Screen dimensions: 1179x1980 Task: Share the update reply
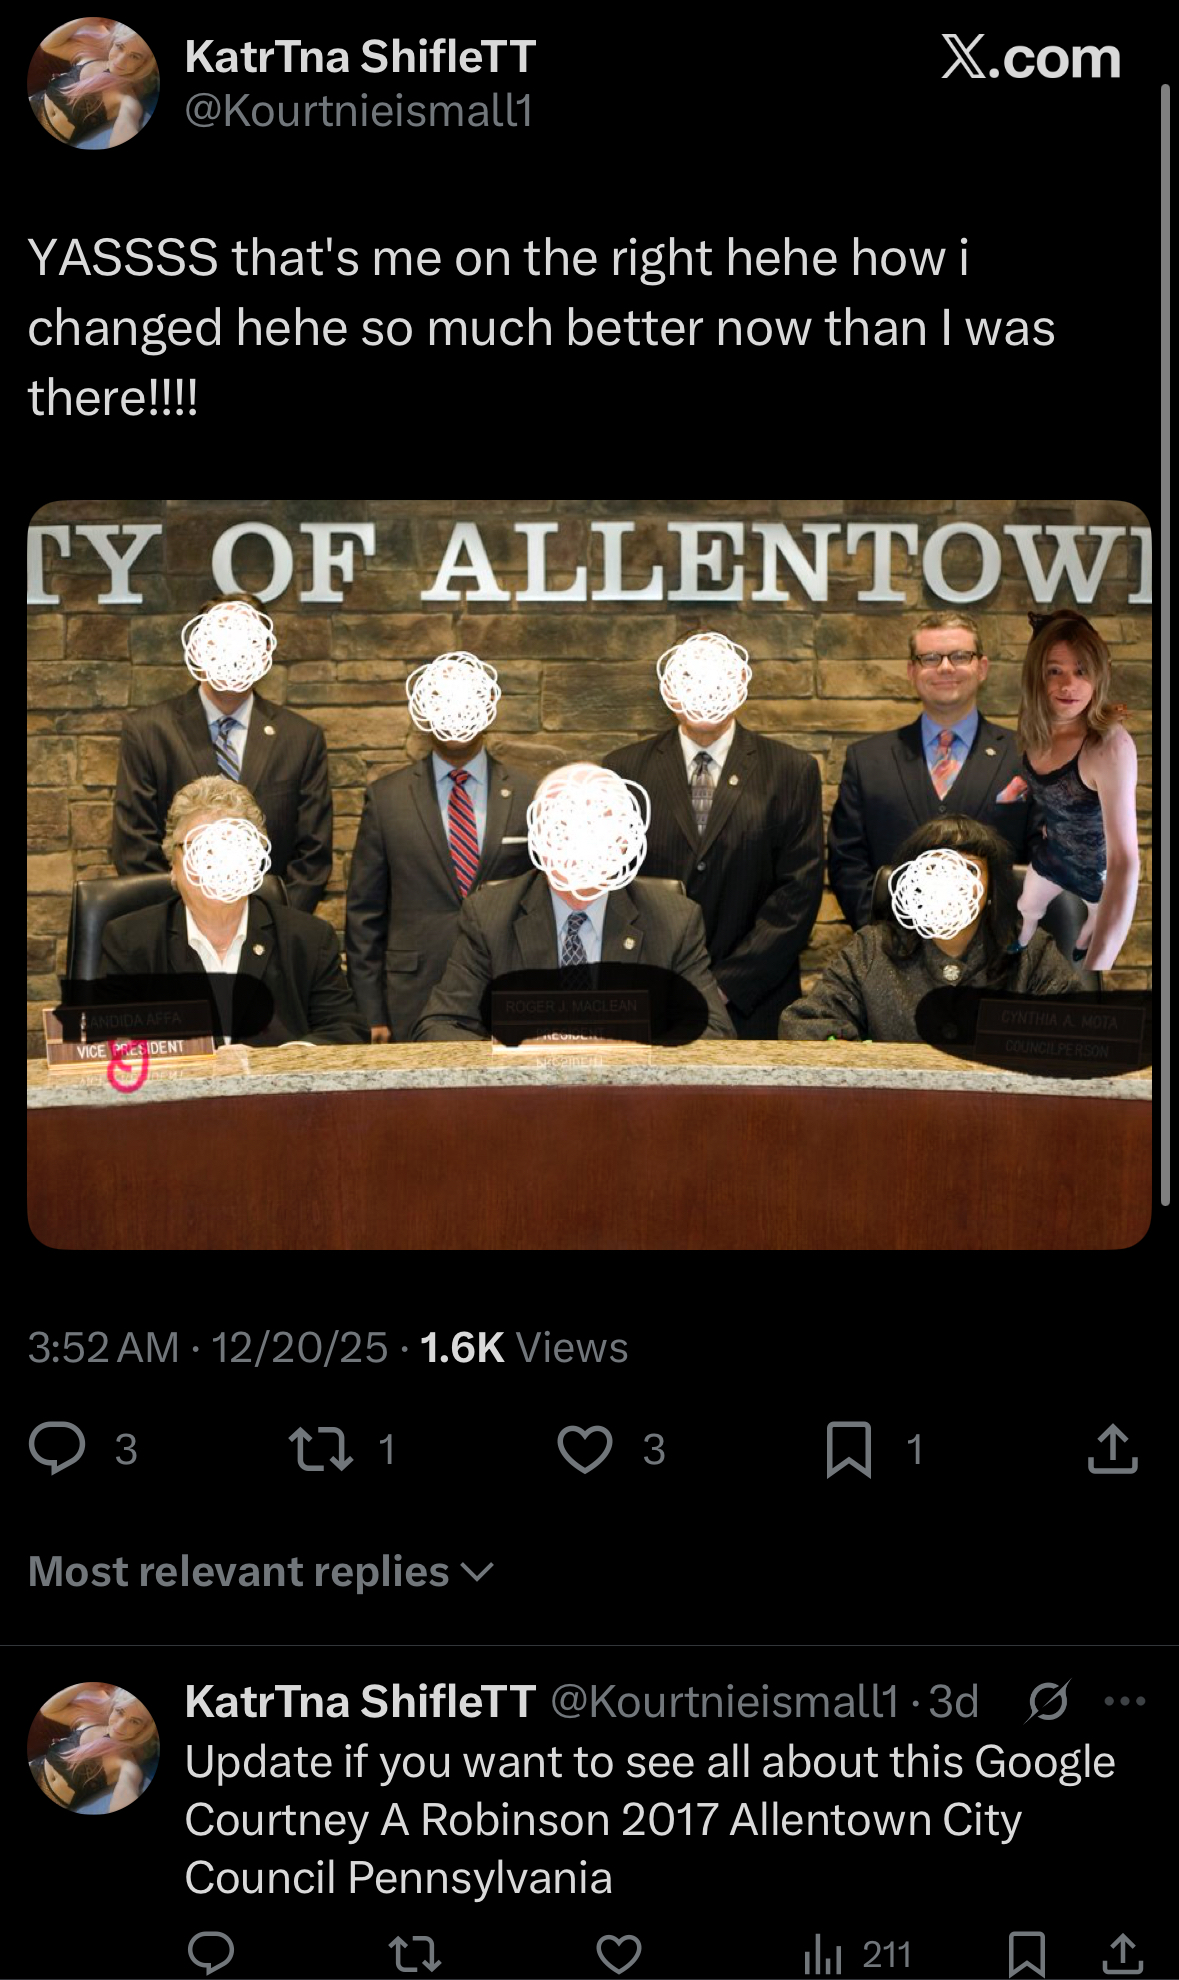(x=1123, y=1953)
